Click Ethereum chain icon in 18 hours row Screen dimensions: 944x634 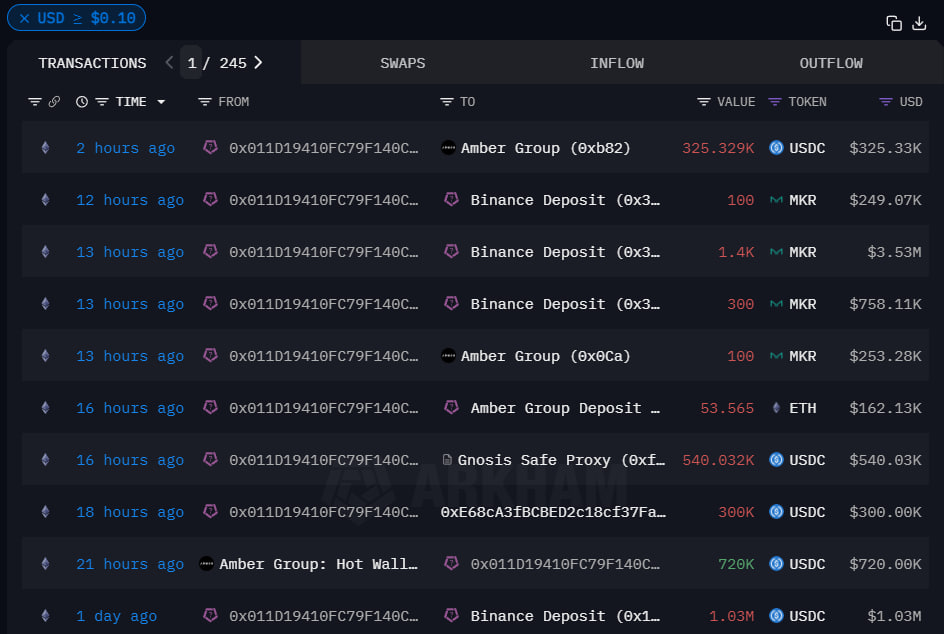(x=45, y=511)
